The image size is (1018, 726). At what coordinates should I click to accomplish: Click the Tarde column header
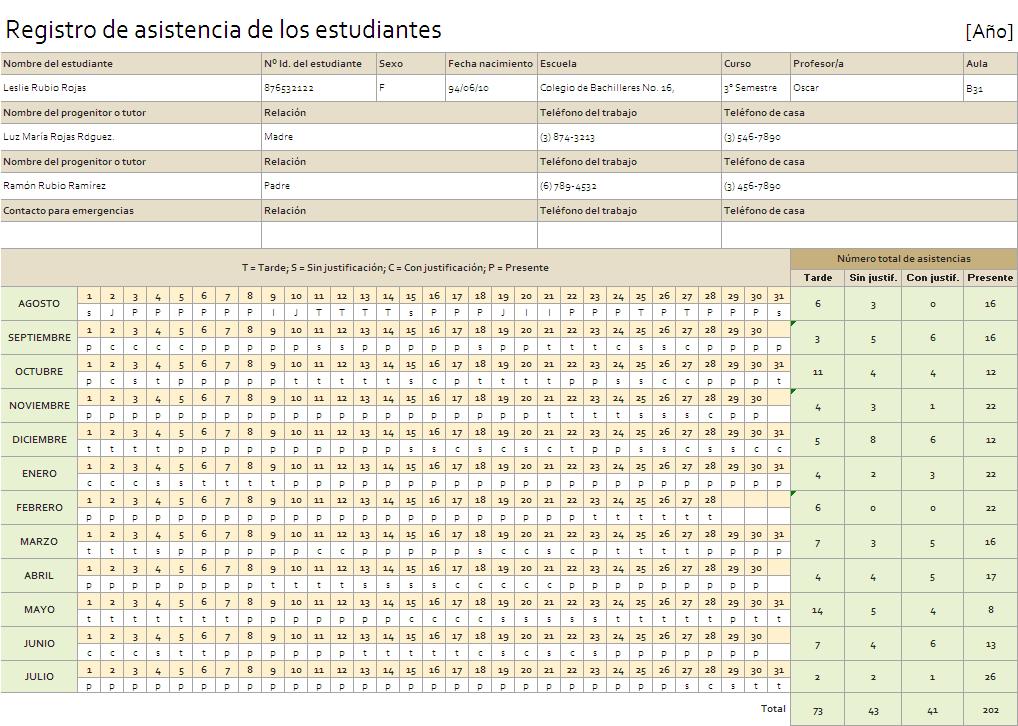click(817, 276)
